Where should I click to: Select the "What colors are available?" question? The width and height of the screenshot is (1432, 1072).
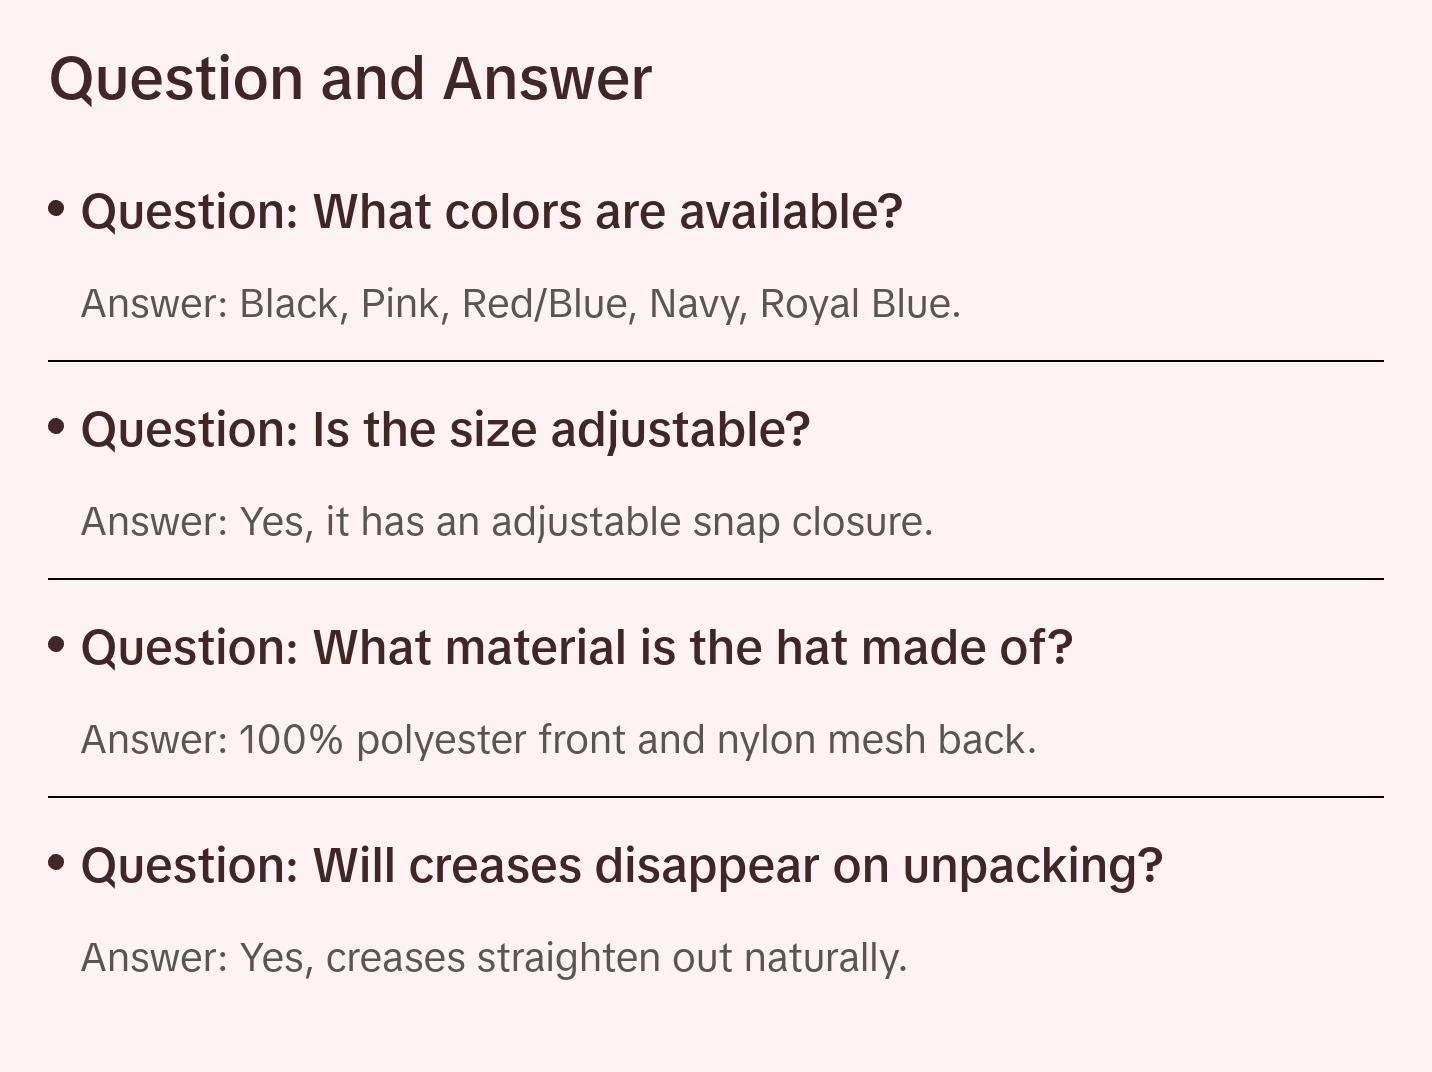pos(491,212)
